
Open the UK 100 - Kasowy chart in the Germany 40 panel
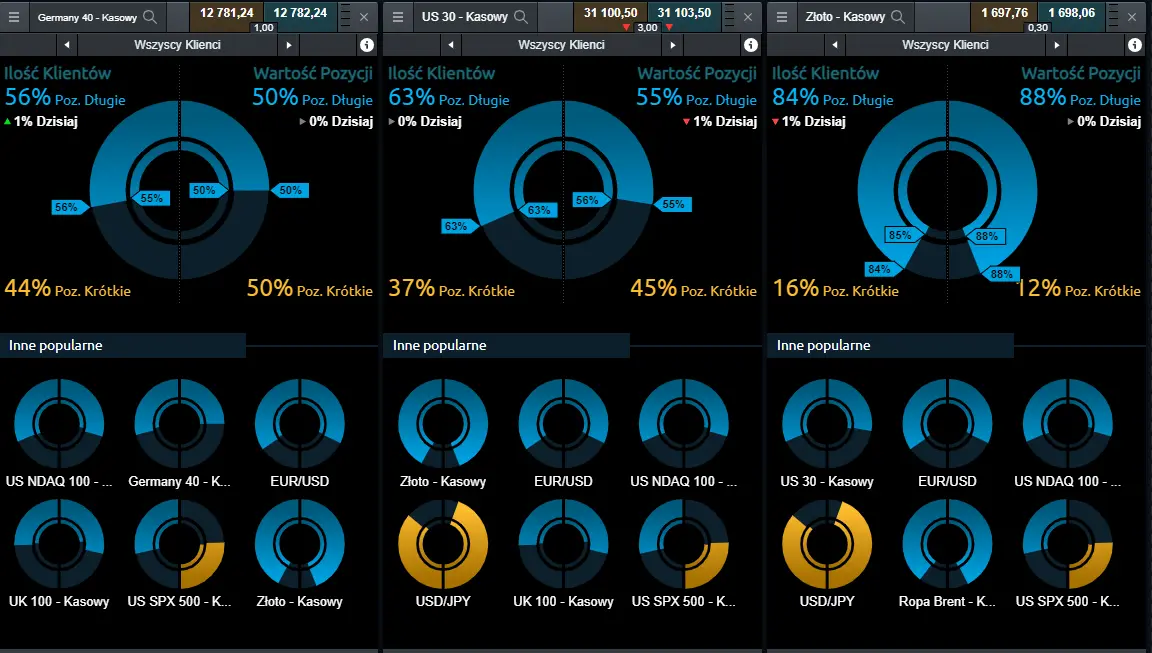(x=60, y=544)
